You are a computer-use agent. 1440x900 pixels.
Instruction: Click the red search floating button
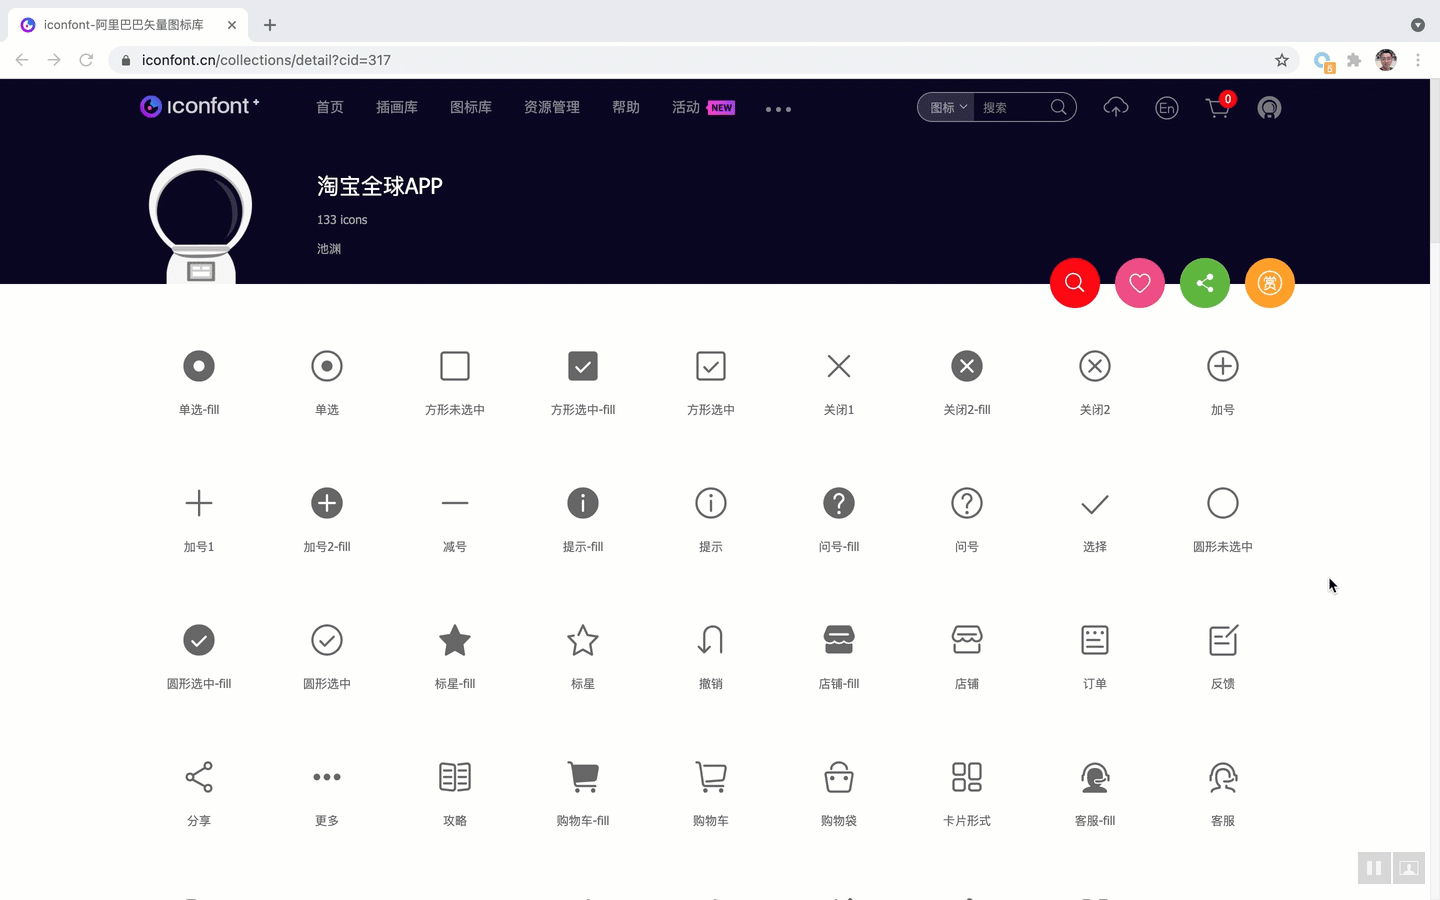click(1075, 283)
